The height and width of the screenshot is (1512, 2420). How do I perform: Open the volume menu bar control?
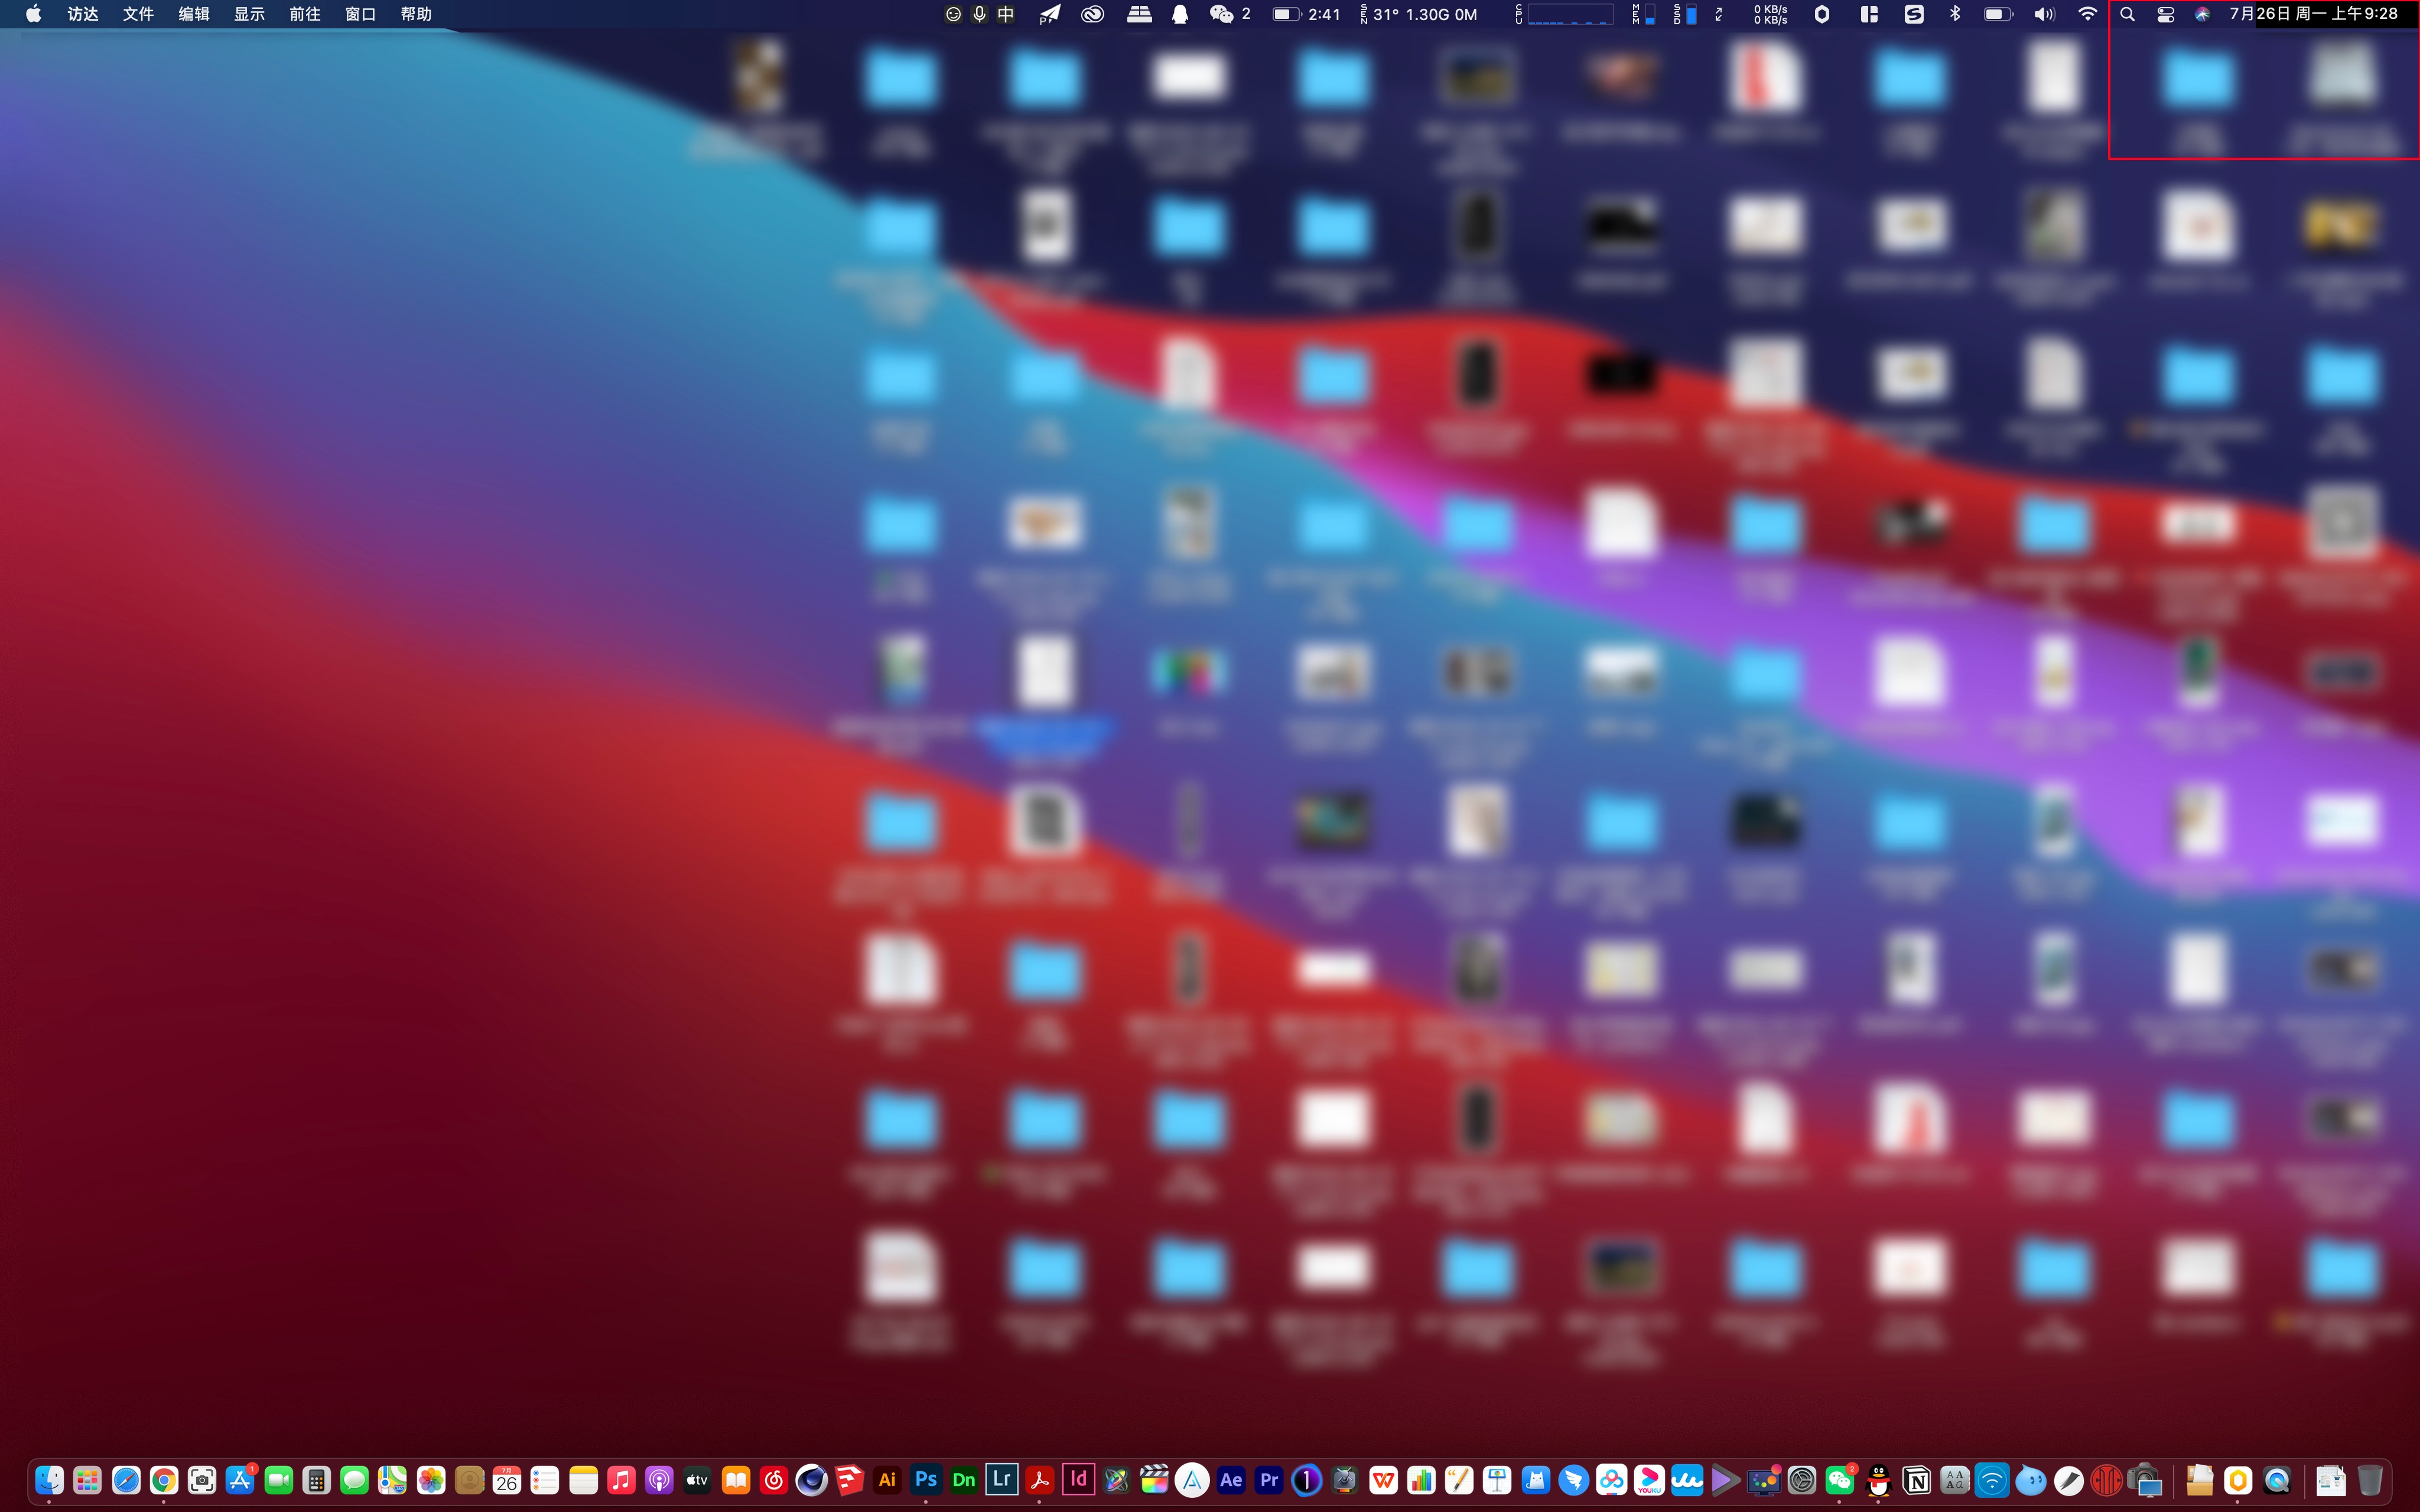(2044, 14)
